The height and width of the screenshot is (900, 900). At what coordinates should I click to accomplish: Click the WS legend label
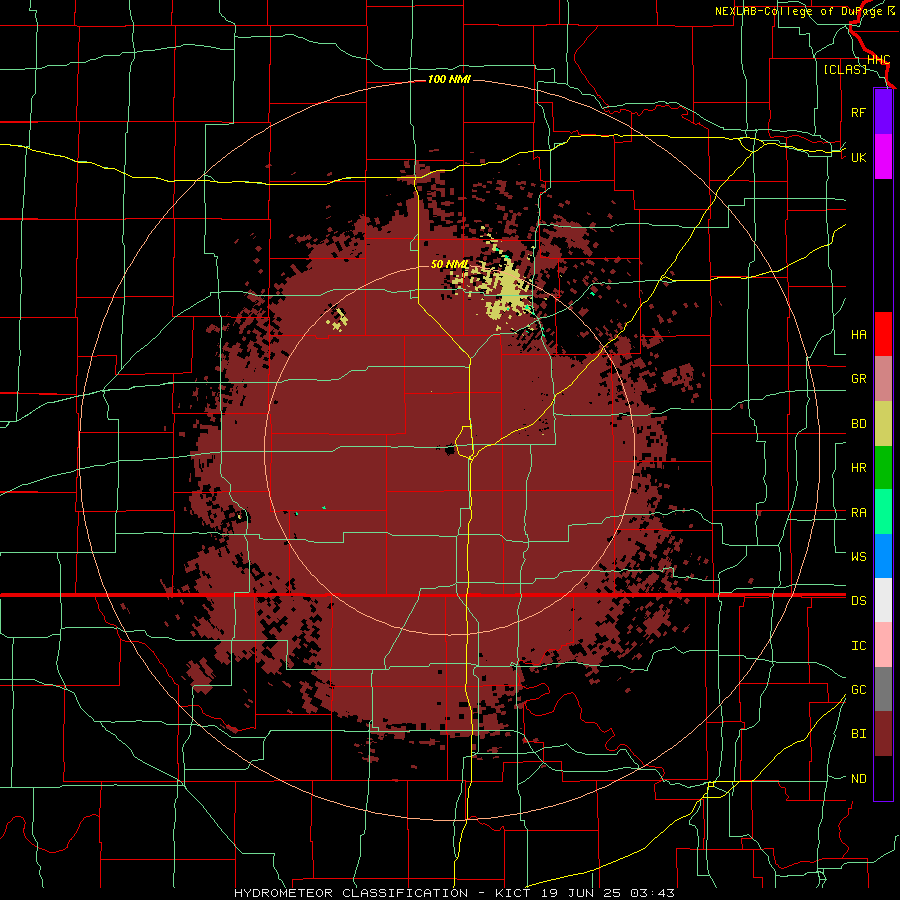tap(859, 556)
